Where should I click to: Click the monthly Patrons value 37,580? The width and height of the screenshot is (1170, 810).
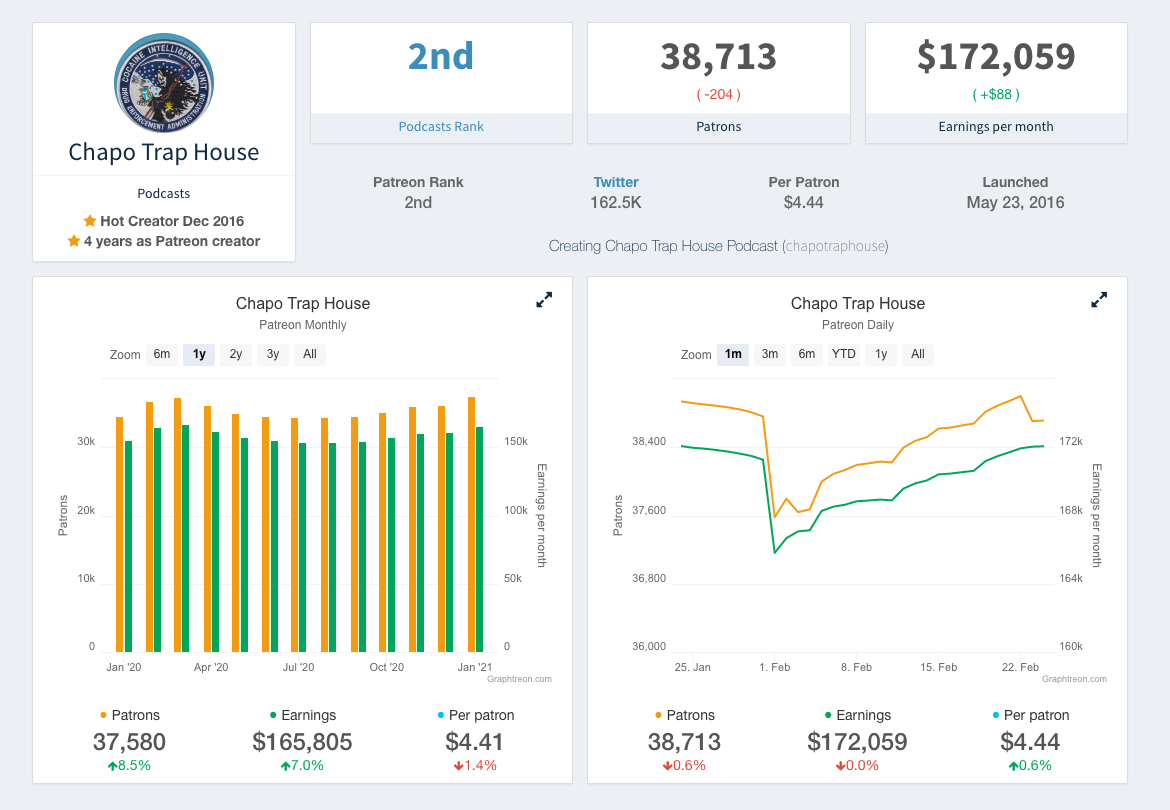(x=129, y=742)
